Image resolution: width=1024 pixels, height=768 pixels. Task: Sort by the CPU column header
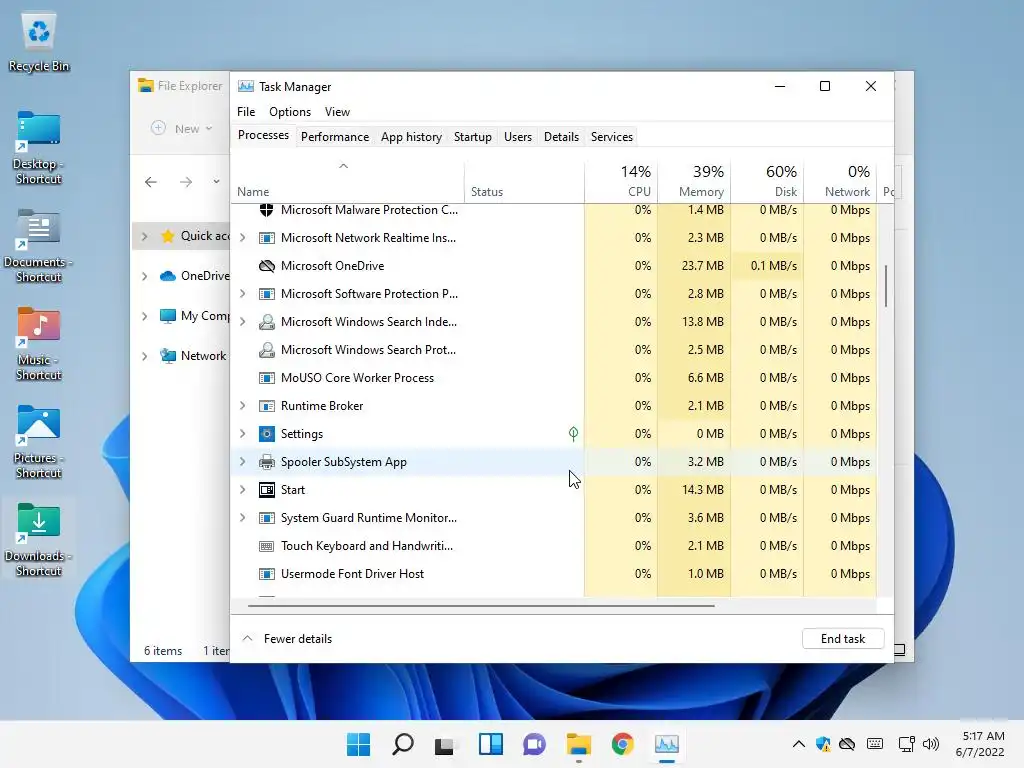pyautogui.click(x=621, y=181)
